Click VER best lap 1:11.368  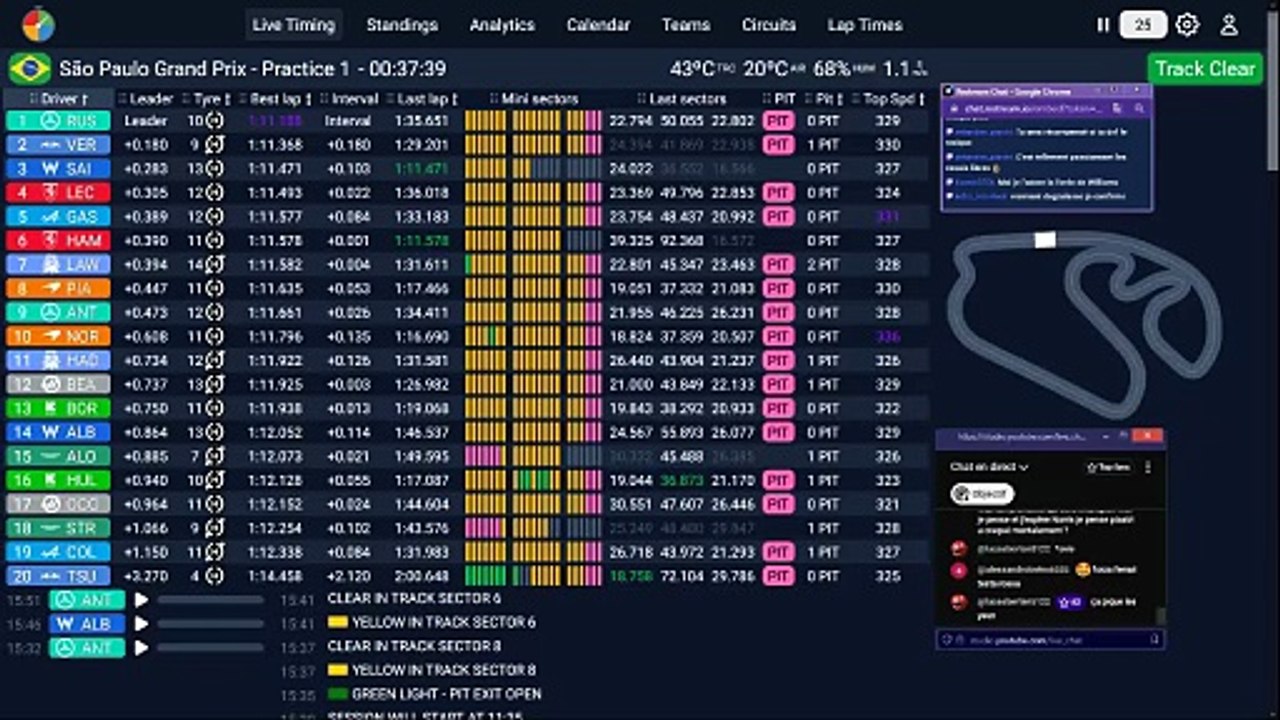(274, 145)
